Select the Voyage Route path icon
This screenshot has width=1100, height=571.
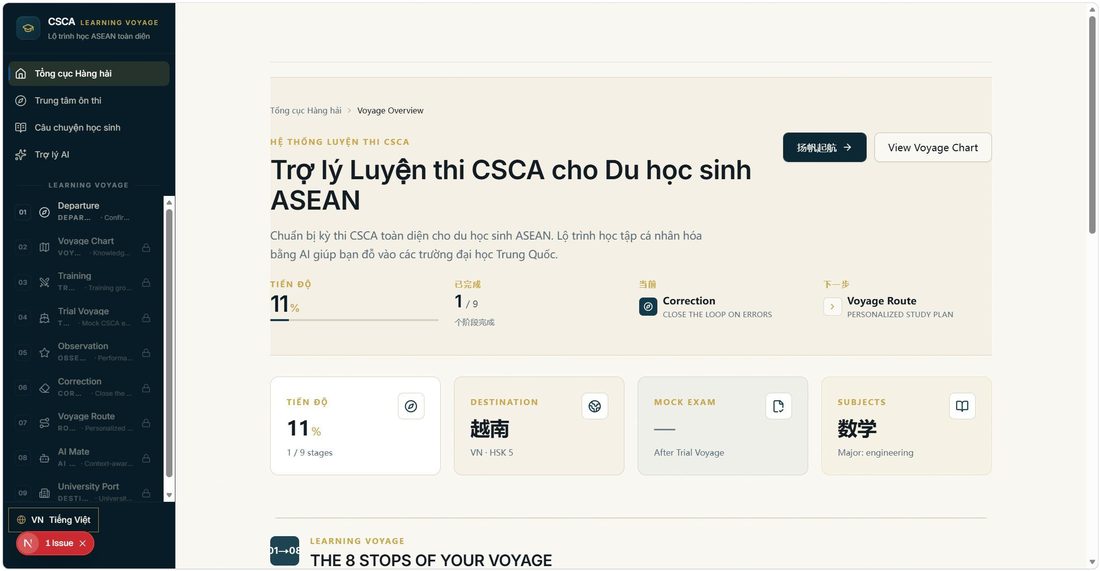[44, 422]
